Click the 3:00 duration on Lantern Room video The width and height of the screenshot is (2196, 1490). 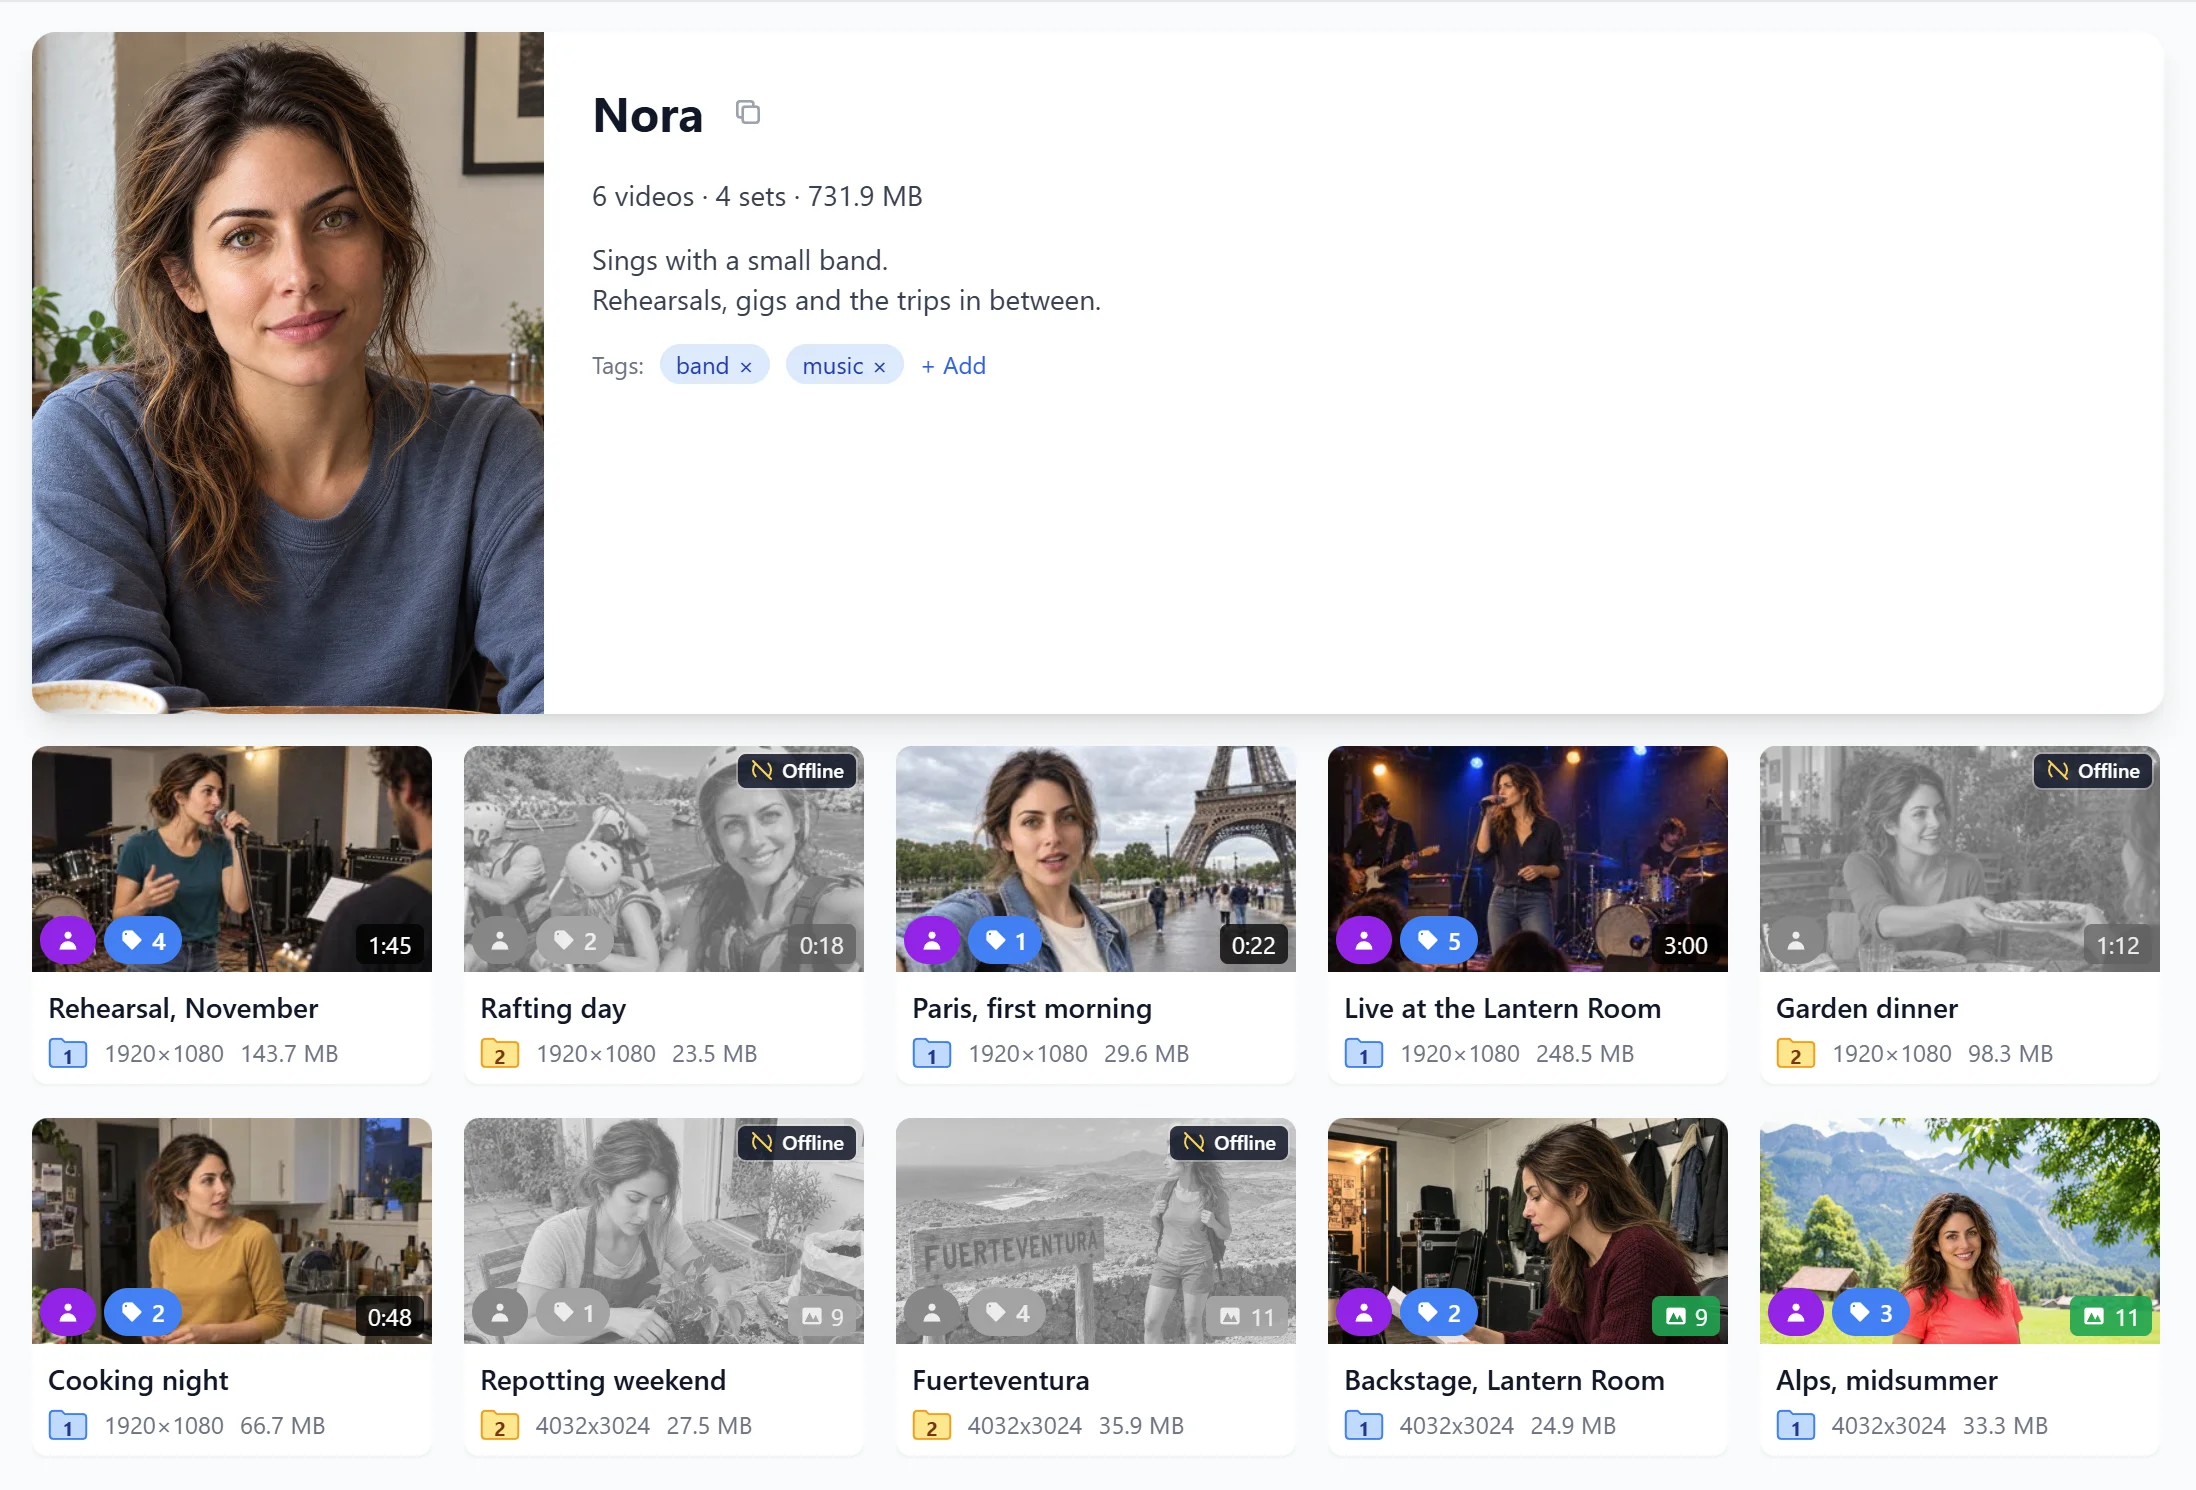click(1686, 945)
